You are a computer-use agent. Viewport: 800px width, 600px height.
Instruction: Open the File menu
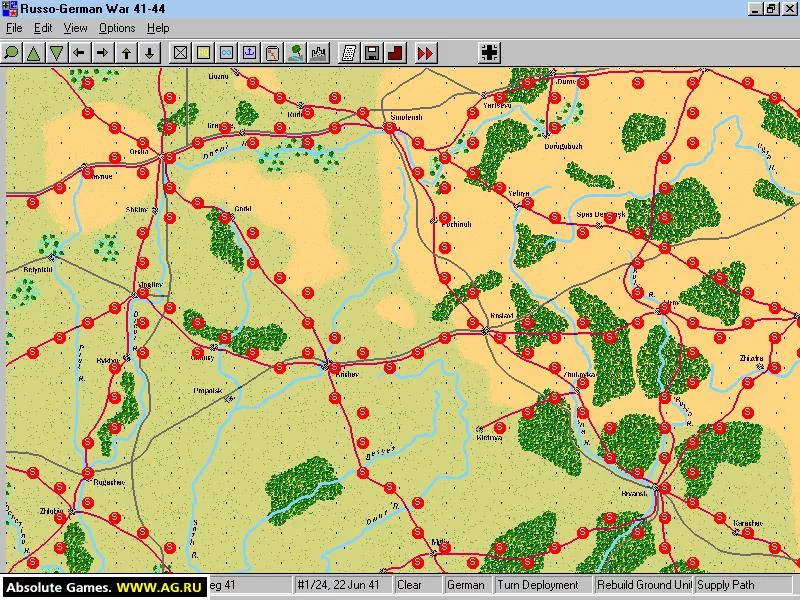(14, 28)
